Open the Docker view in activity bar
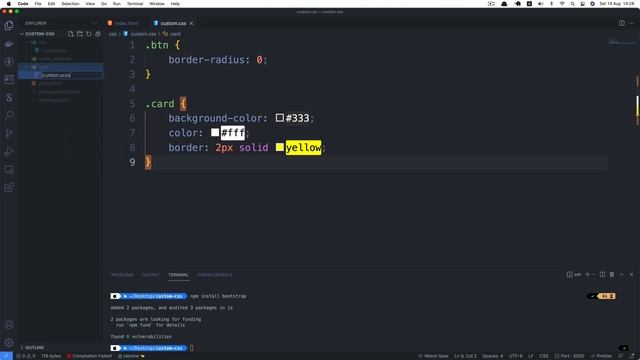Screen dimensions: 640x360 [9, 44]
